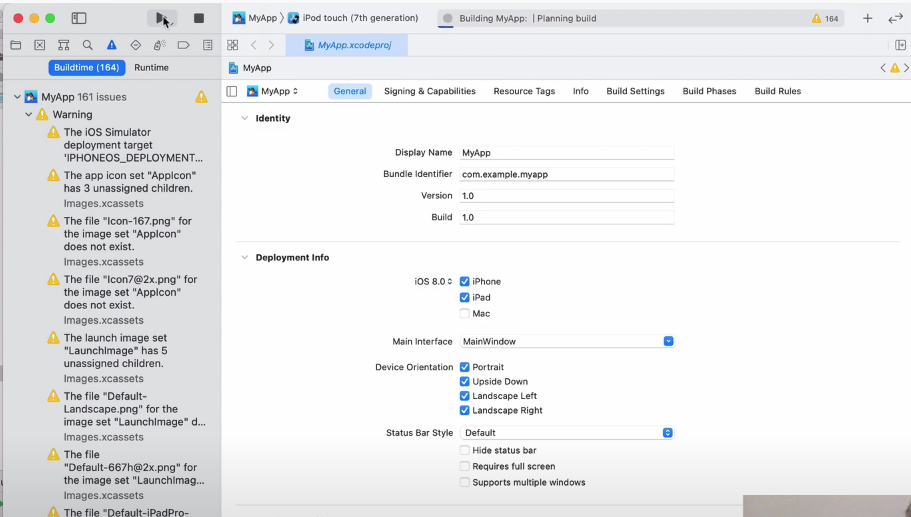Click the Build number field
The height and width of the screenshot is (517, 911).
(x=566, y=217)
